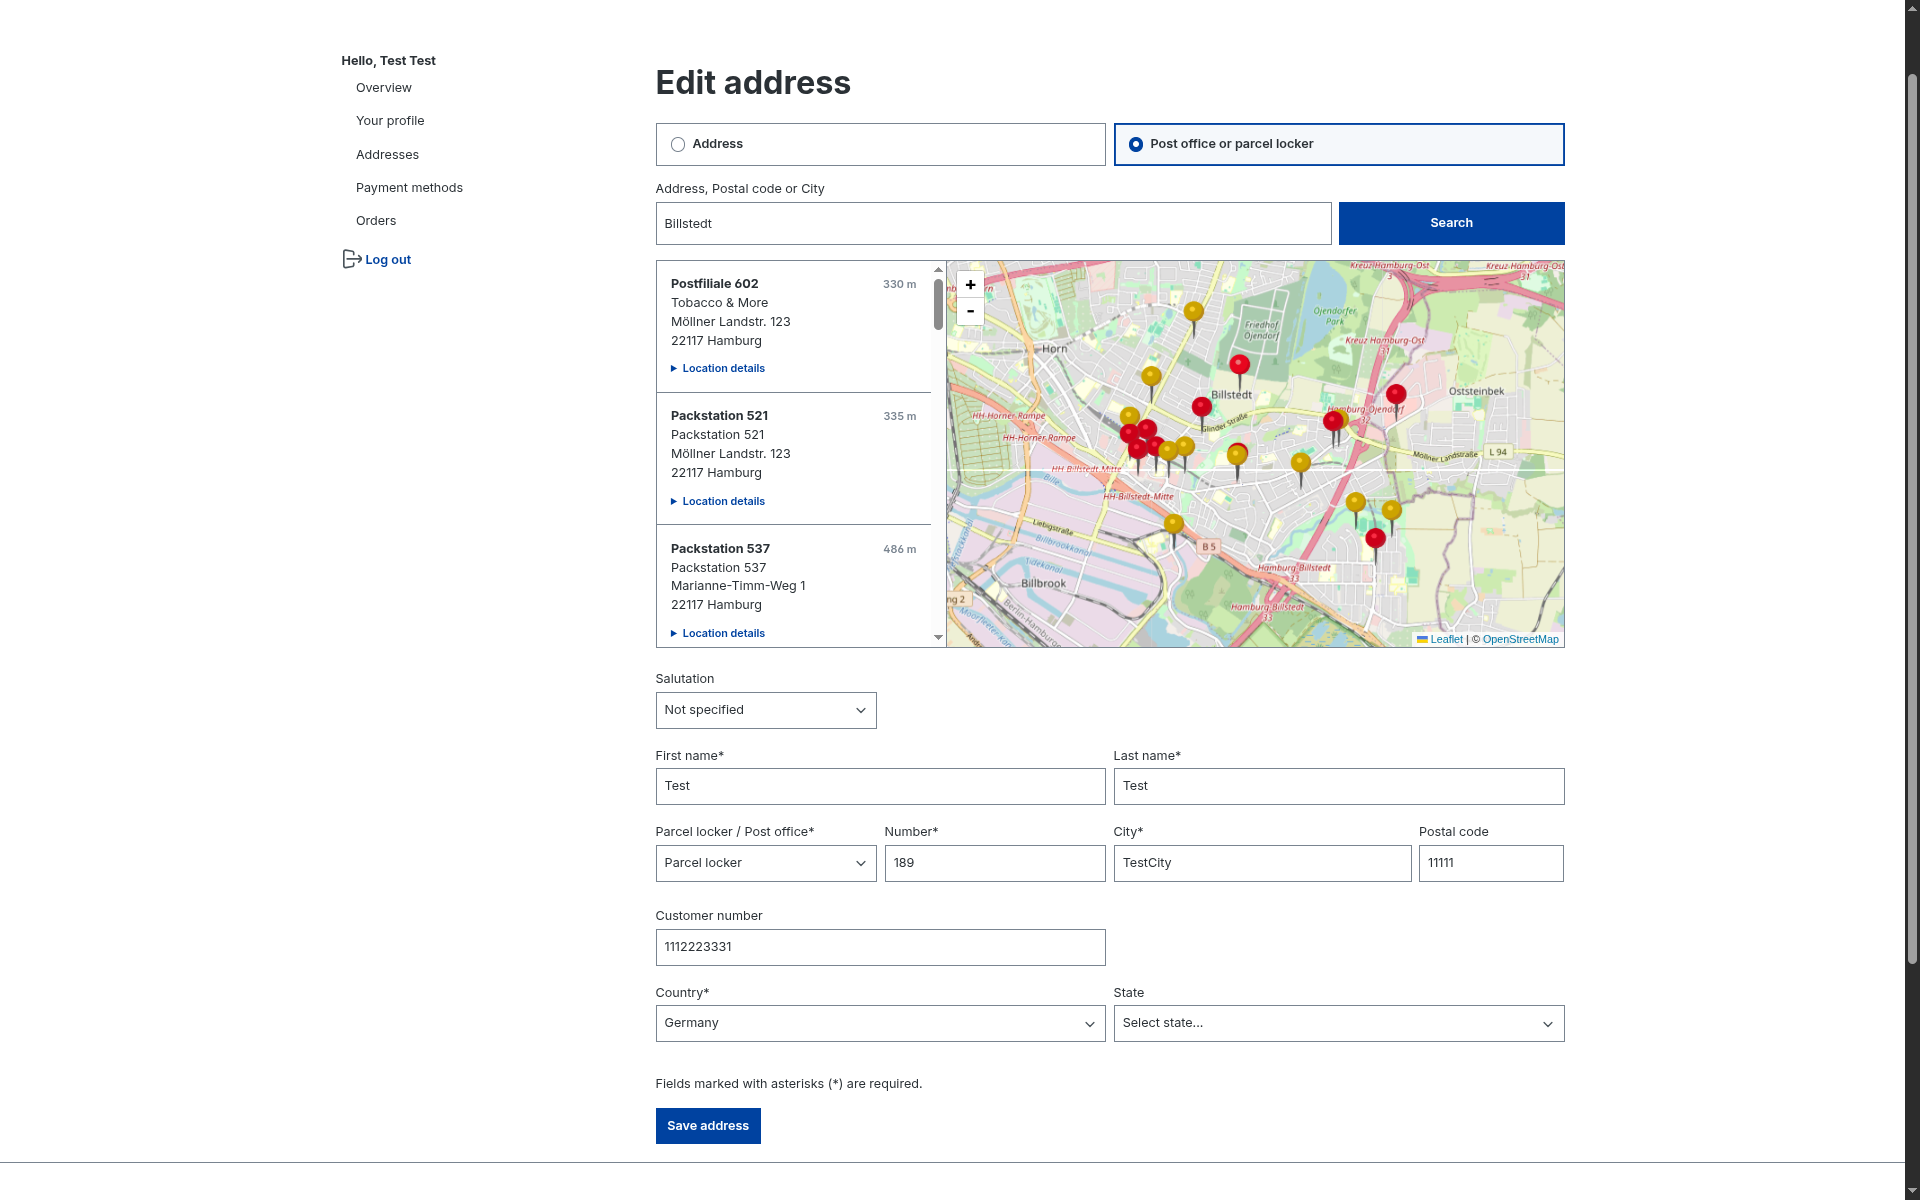Click the Save address button
Image resolution: width=1920 pixels, height=1200 pixels.
click(x=708, y=1126)
